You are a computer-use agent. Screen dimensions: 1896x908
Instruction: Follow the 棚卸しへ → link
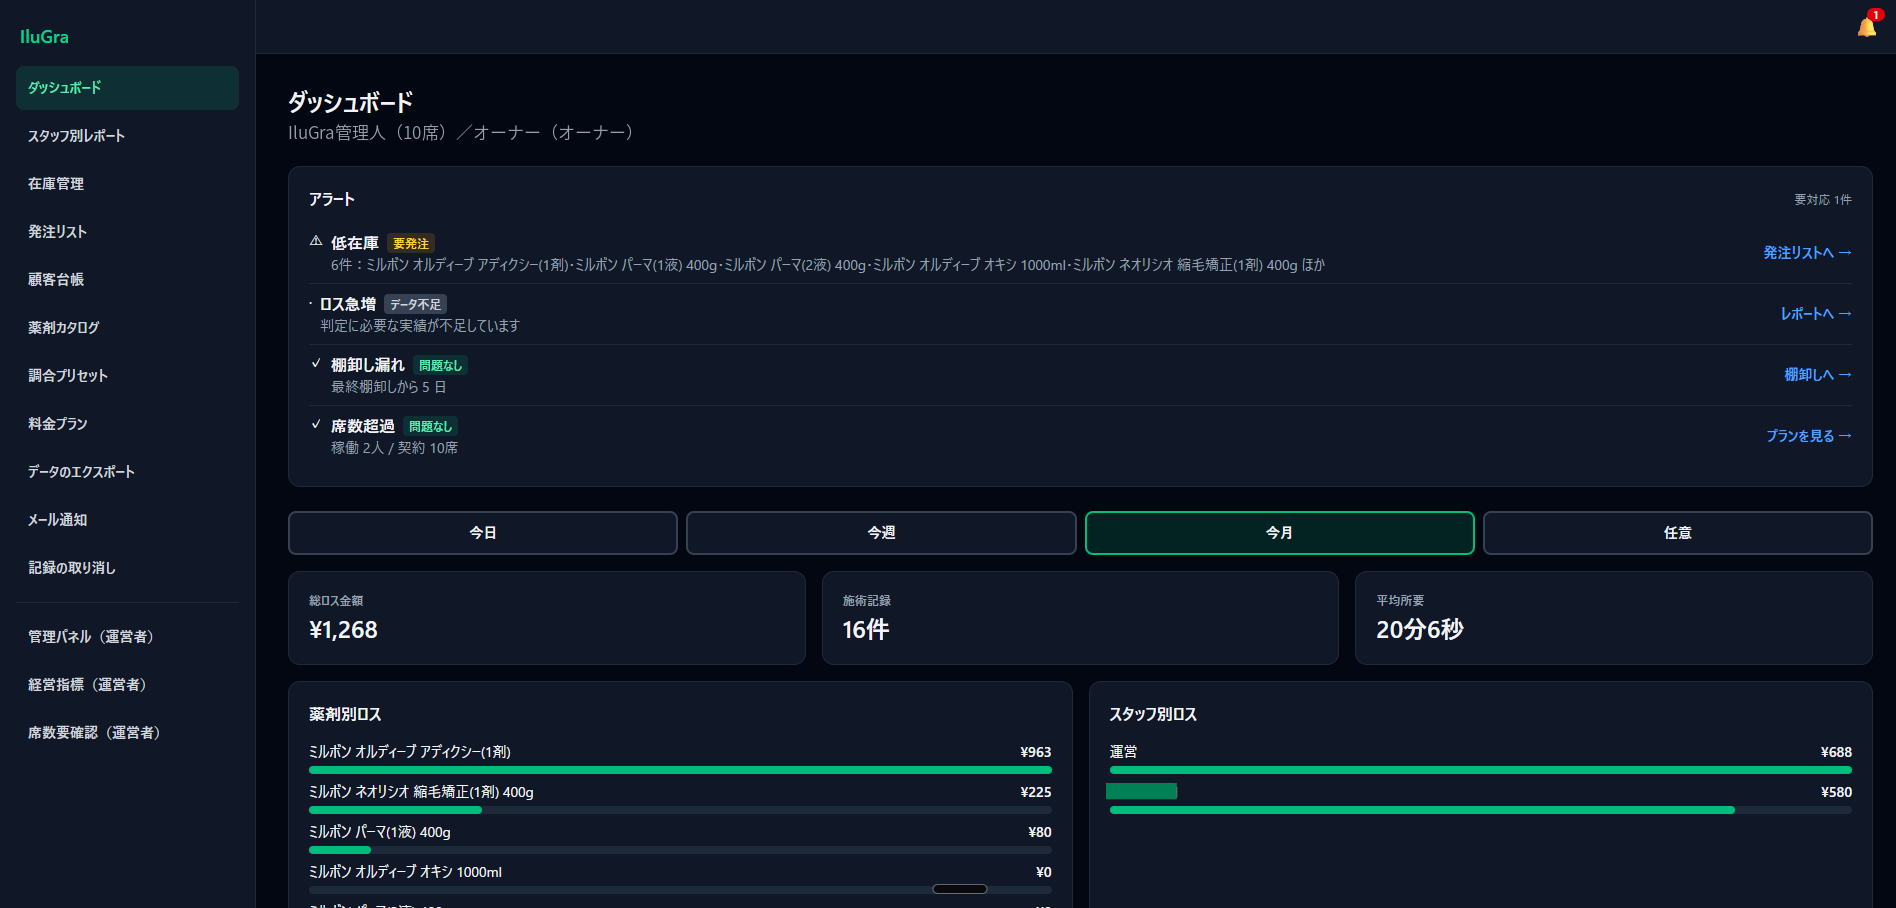point(1818,375)
